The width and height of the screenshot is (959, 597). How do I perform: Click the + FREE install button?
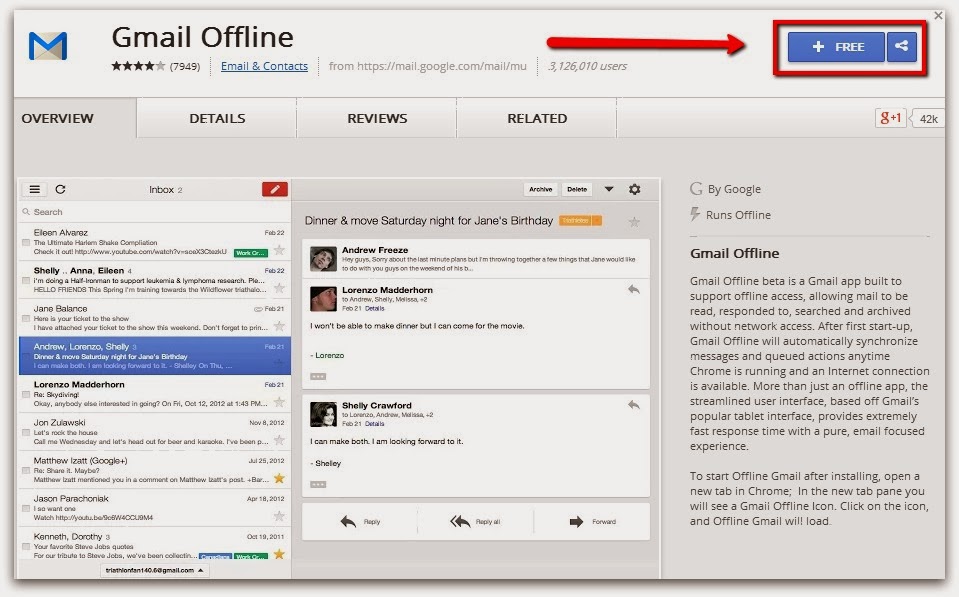click(836, 46)
